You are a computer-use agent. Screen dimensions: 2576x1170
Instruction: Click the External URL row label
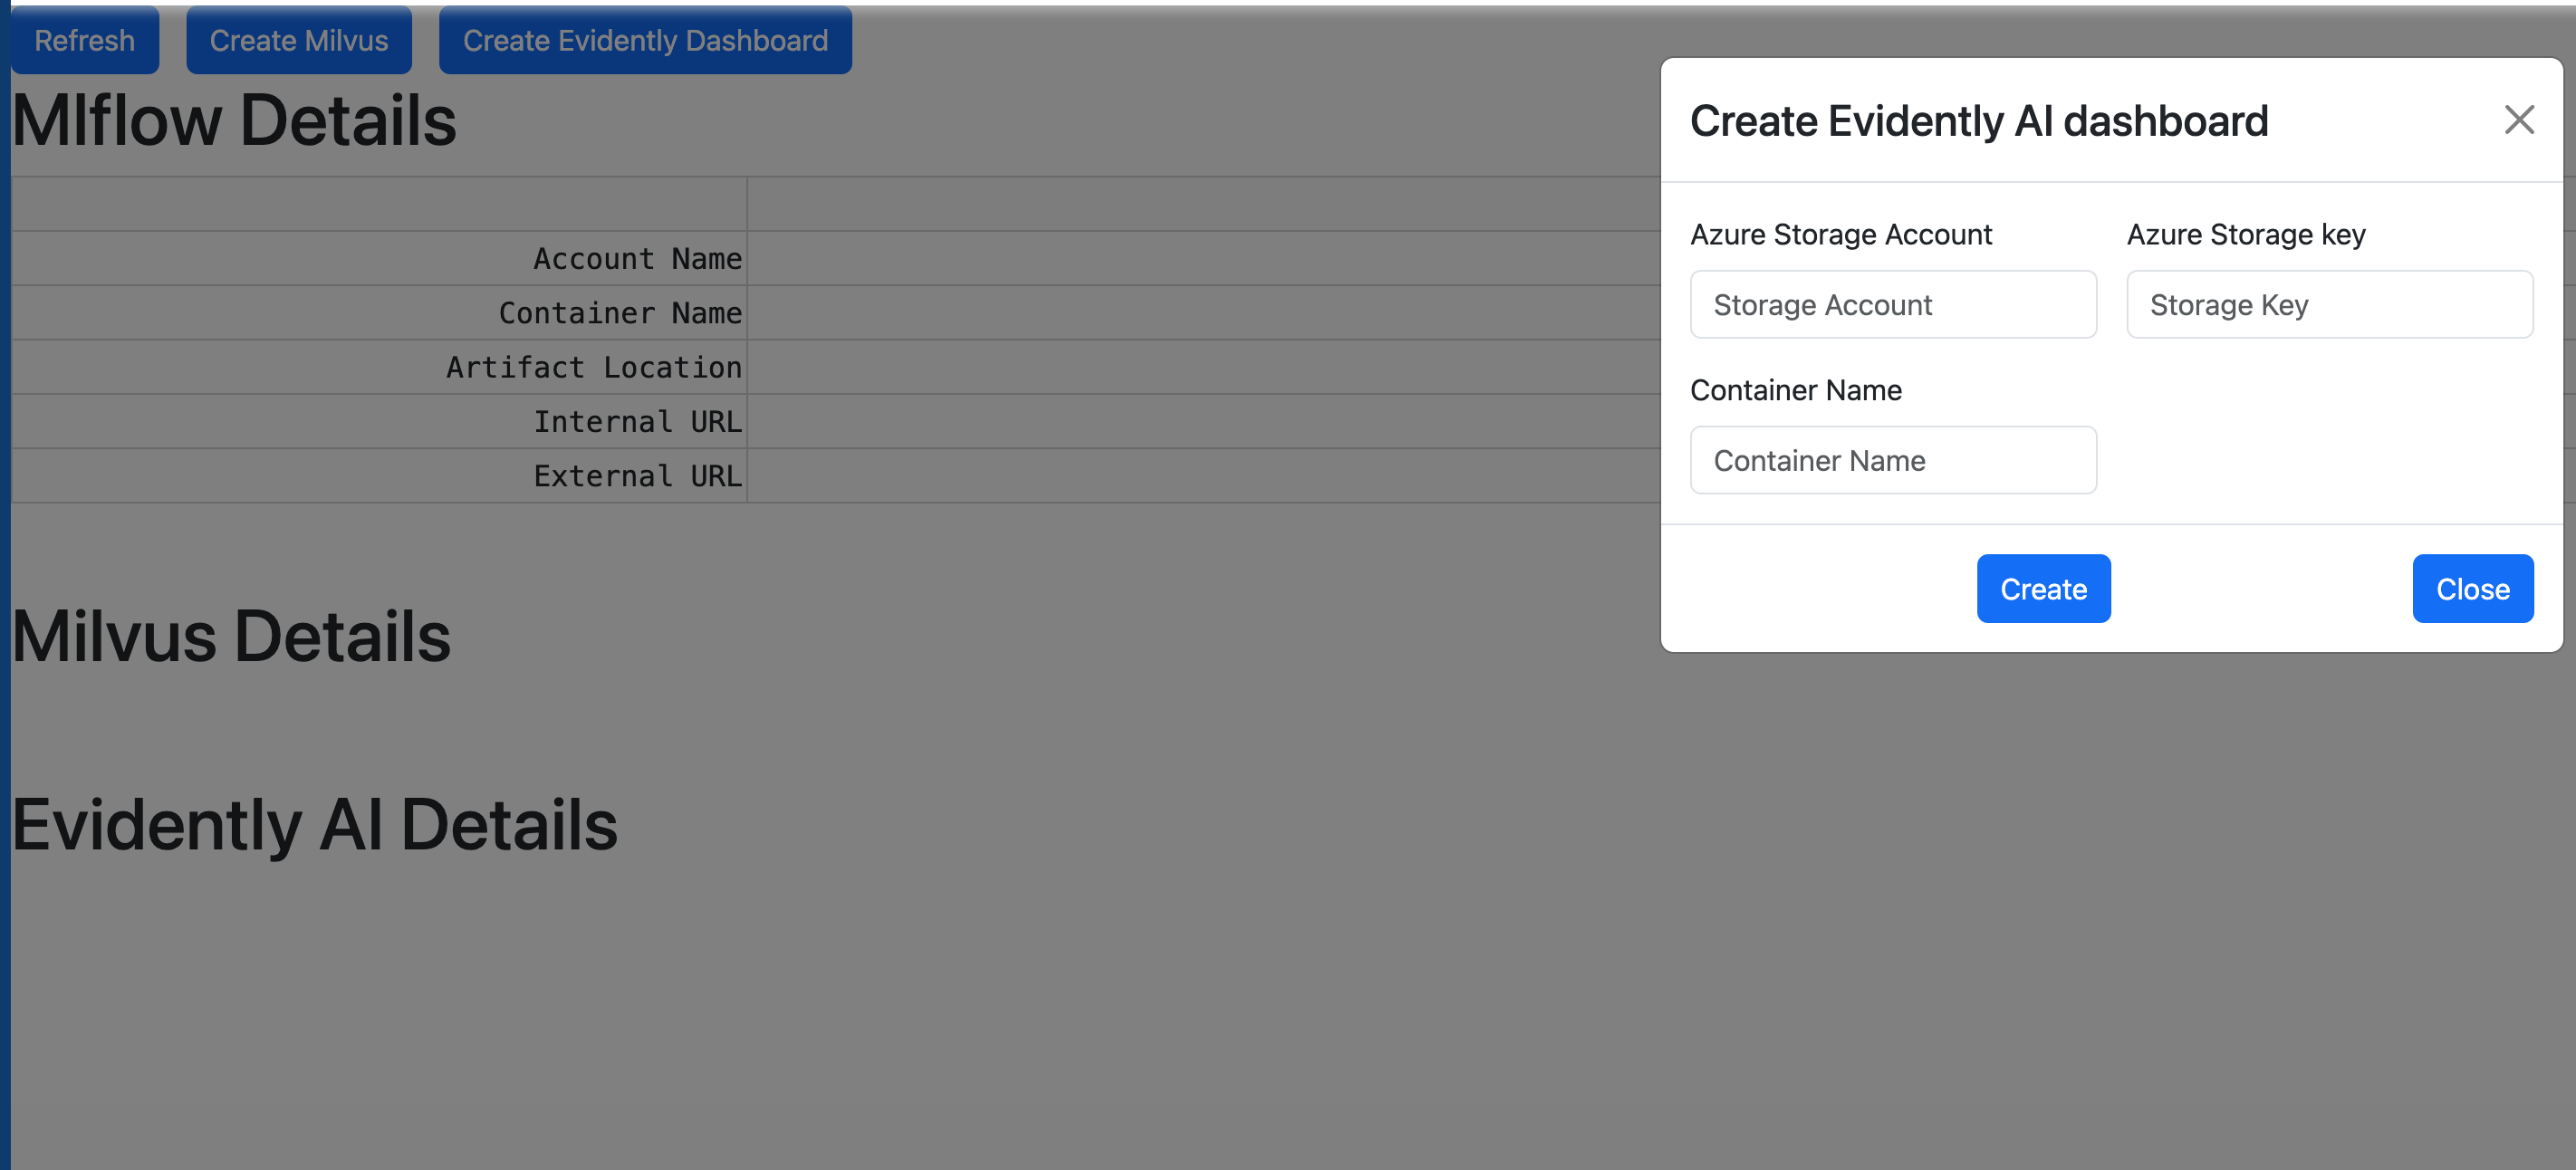pos(637,476)
